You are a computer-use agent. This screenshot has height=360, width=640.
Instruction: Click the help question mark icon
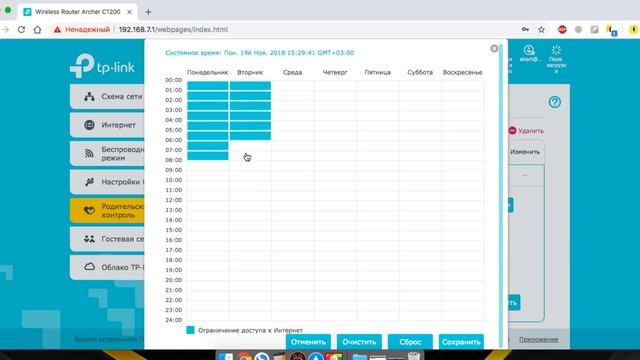pyautogui.click(x=555, y=102)
